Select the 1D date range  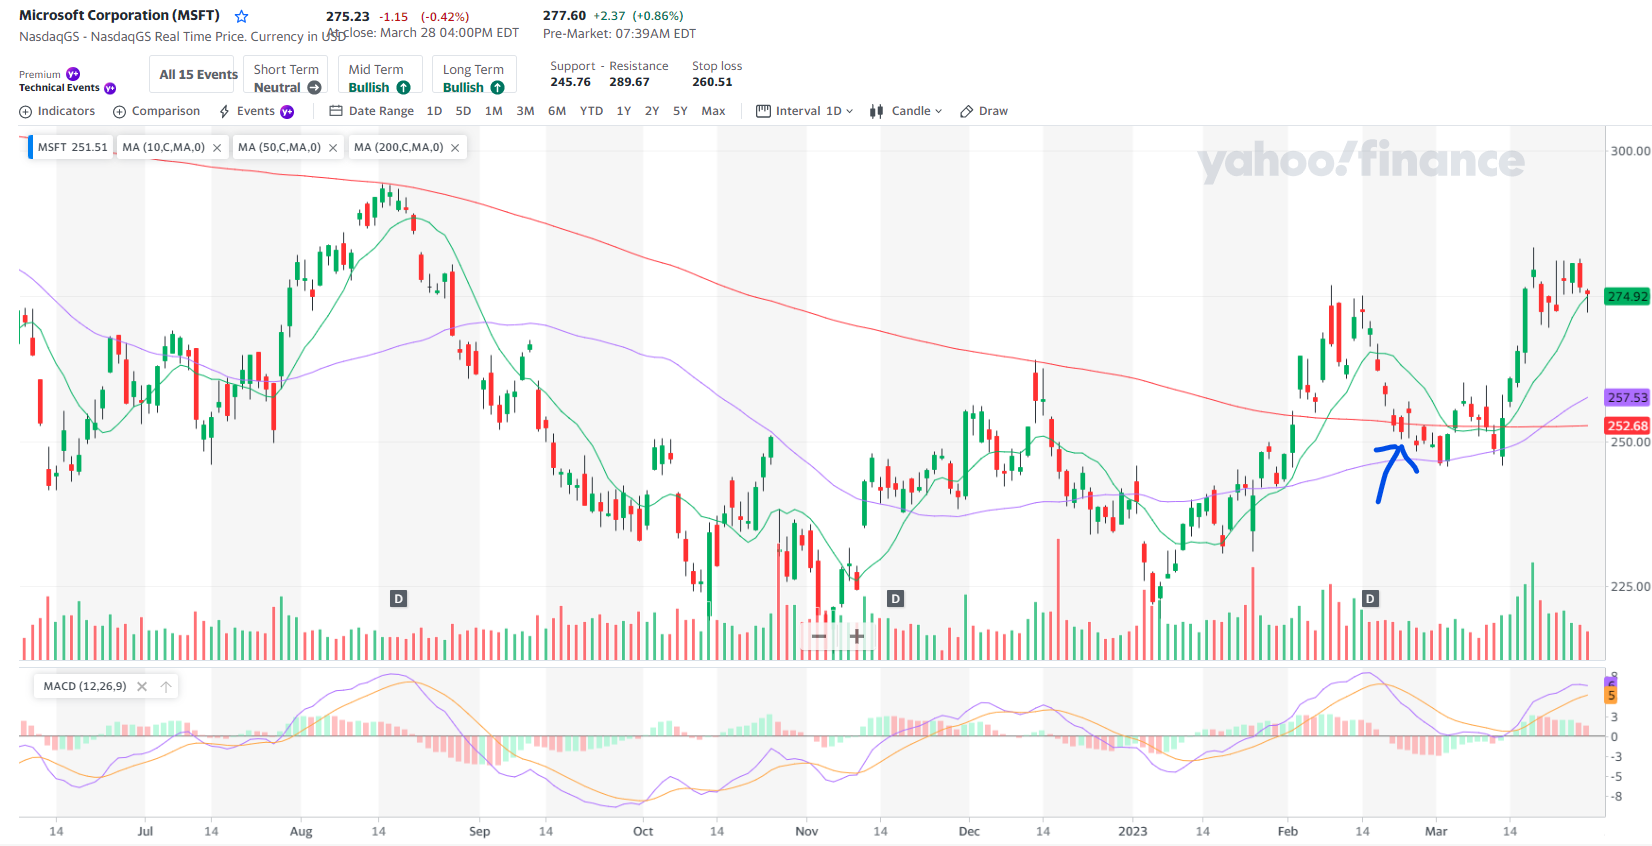434,111
